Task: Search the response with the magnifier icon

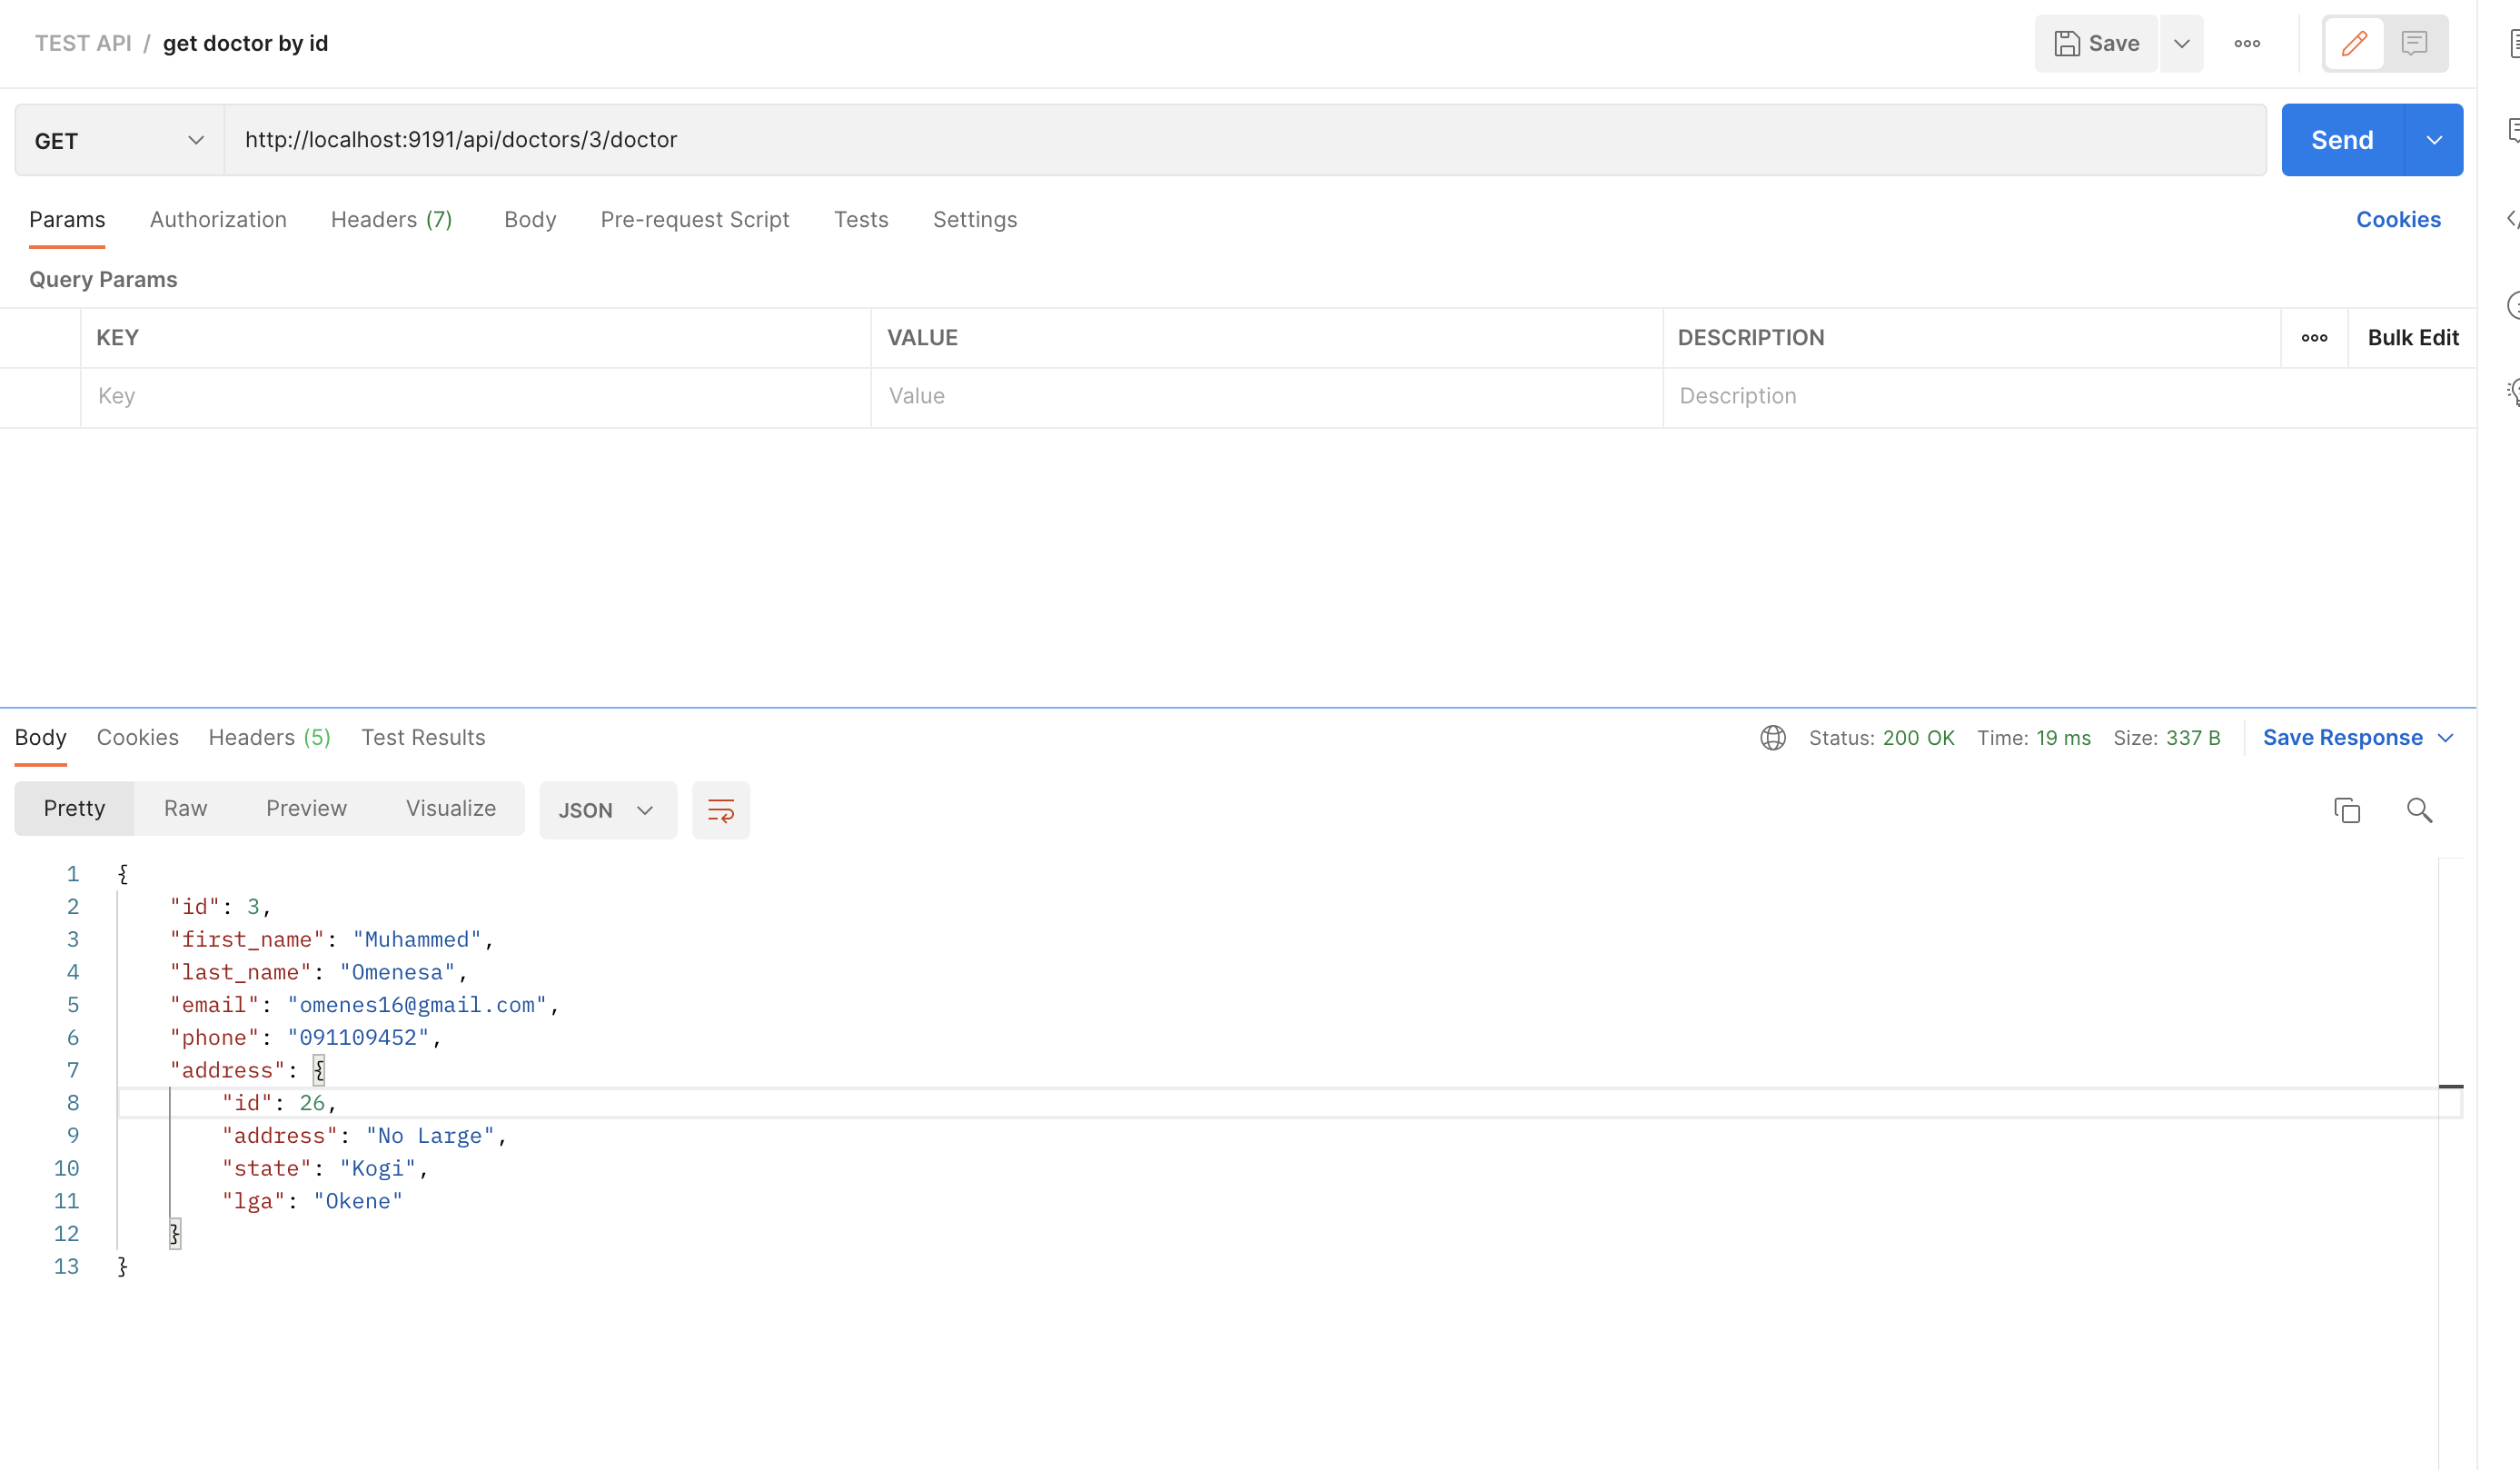Action: click(2419, 810)
